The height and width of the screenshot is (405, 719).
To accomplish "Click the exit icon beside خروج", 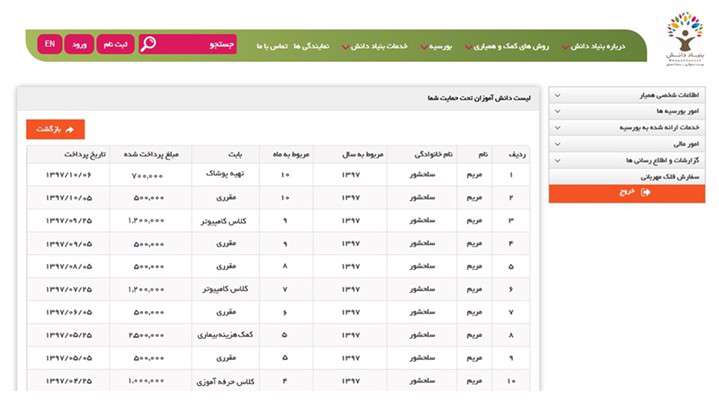I will 645,193.
